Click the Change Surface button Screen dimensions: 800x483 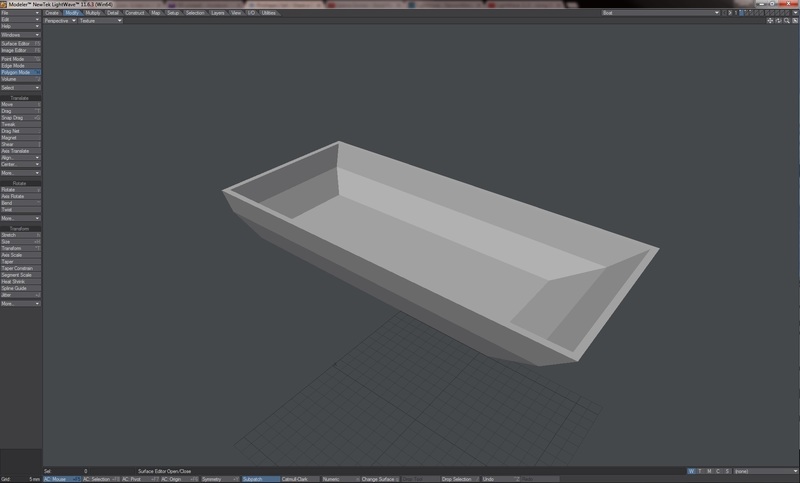[380, 479]
